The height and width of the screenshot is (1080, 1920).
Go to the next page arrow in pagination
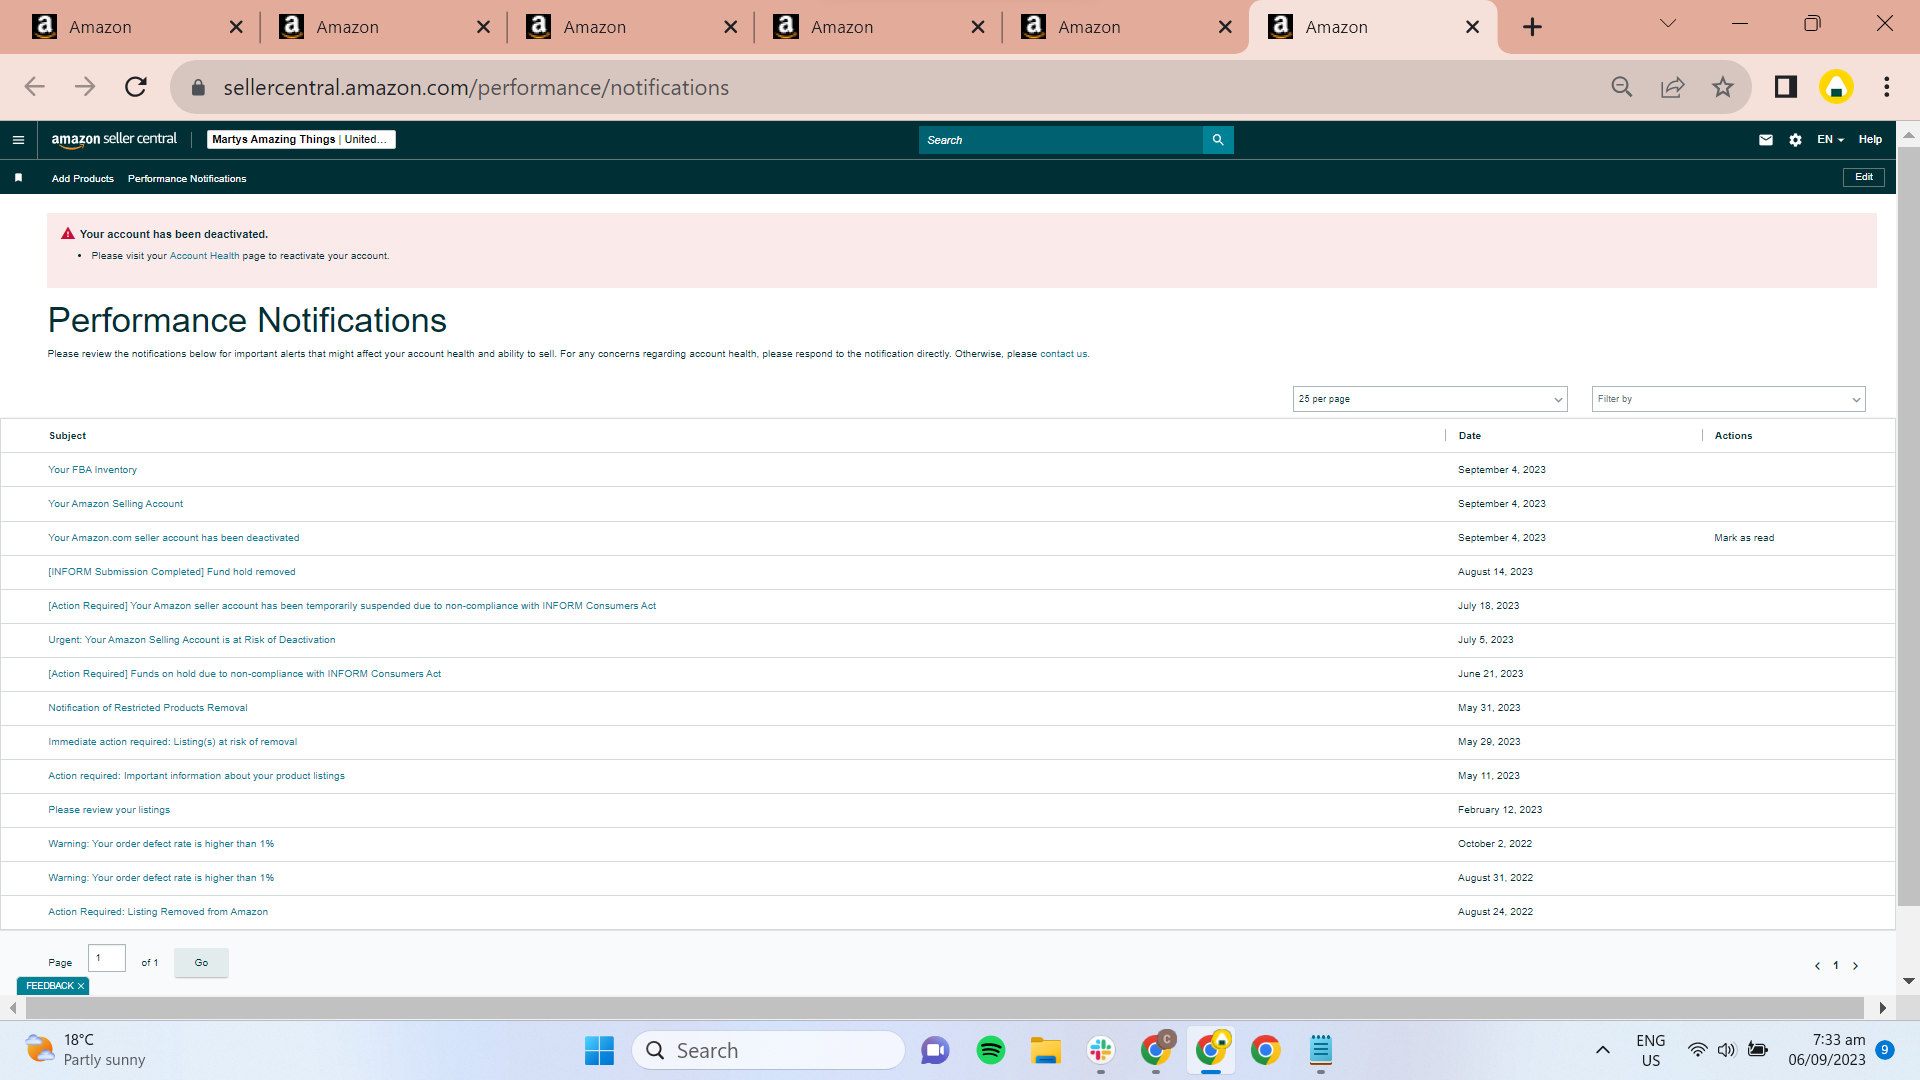point(1855,966)
